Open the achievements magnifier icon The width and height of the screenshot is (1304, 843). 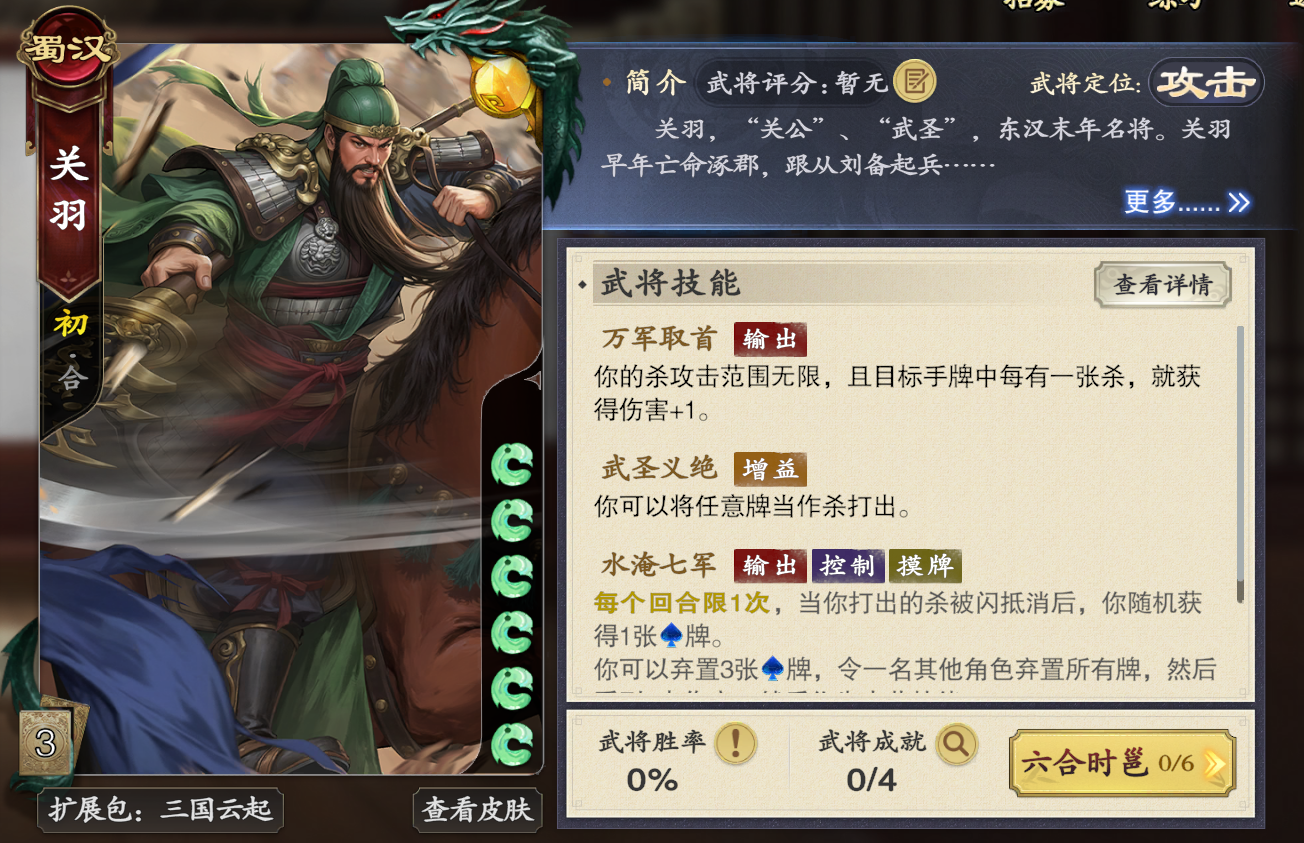click(956, 743)
